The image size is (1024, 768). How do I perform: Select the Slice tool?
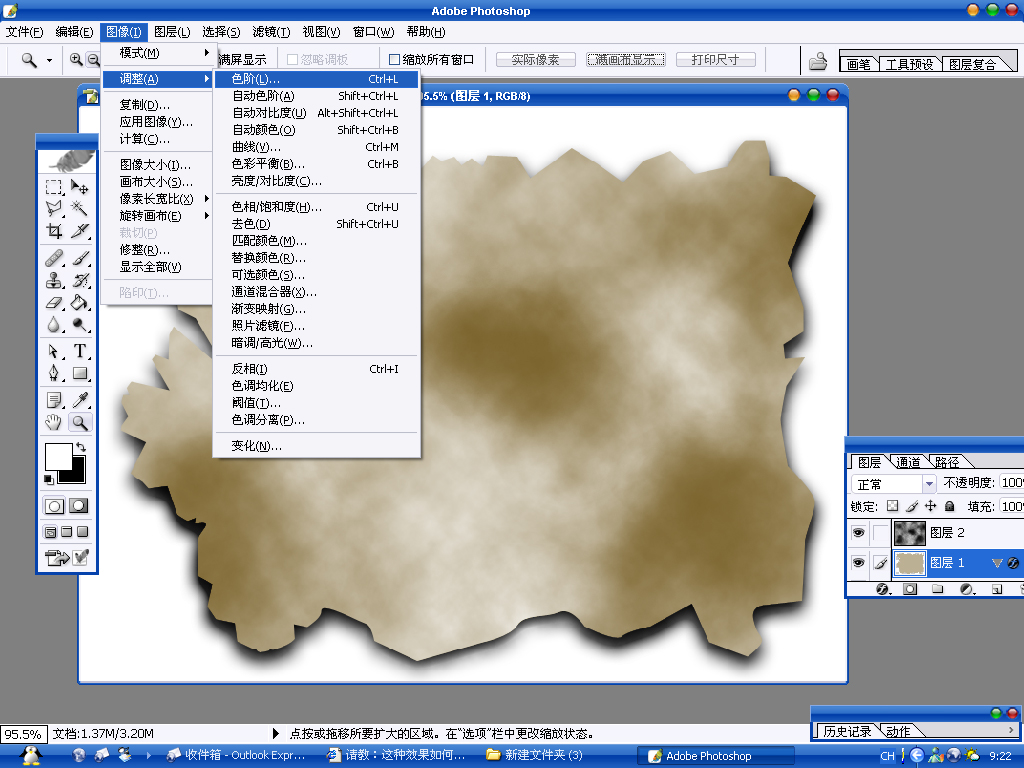(x=80, y=230)
